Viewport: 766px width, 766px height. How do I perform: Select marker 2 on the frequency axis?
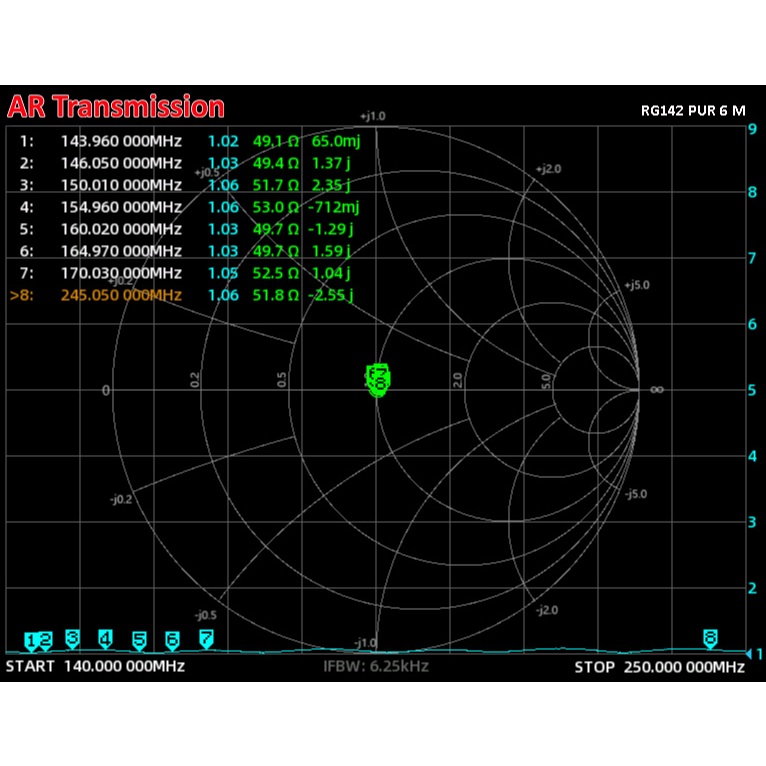coord(45,641)
